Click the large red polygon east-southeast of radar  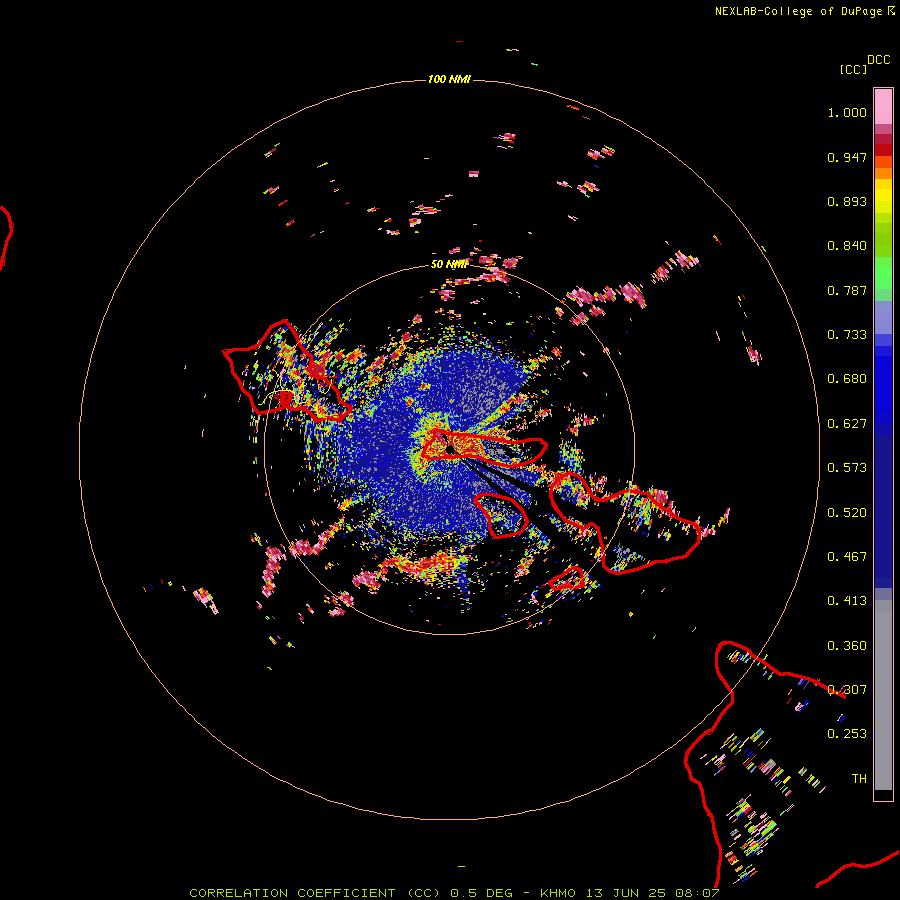(624, 522)
